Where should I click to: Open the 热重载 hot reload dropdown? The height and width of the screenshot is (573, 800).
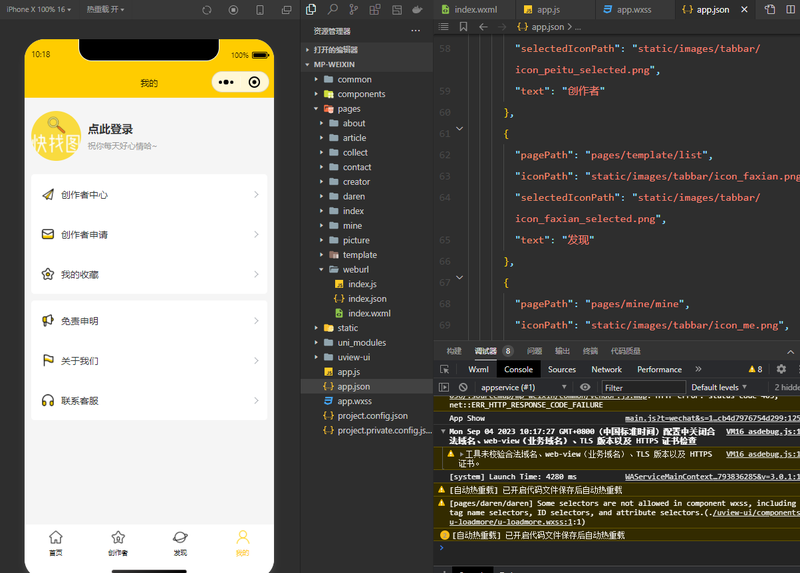pyautogui.click(x=105, y=9)
